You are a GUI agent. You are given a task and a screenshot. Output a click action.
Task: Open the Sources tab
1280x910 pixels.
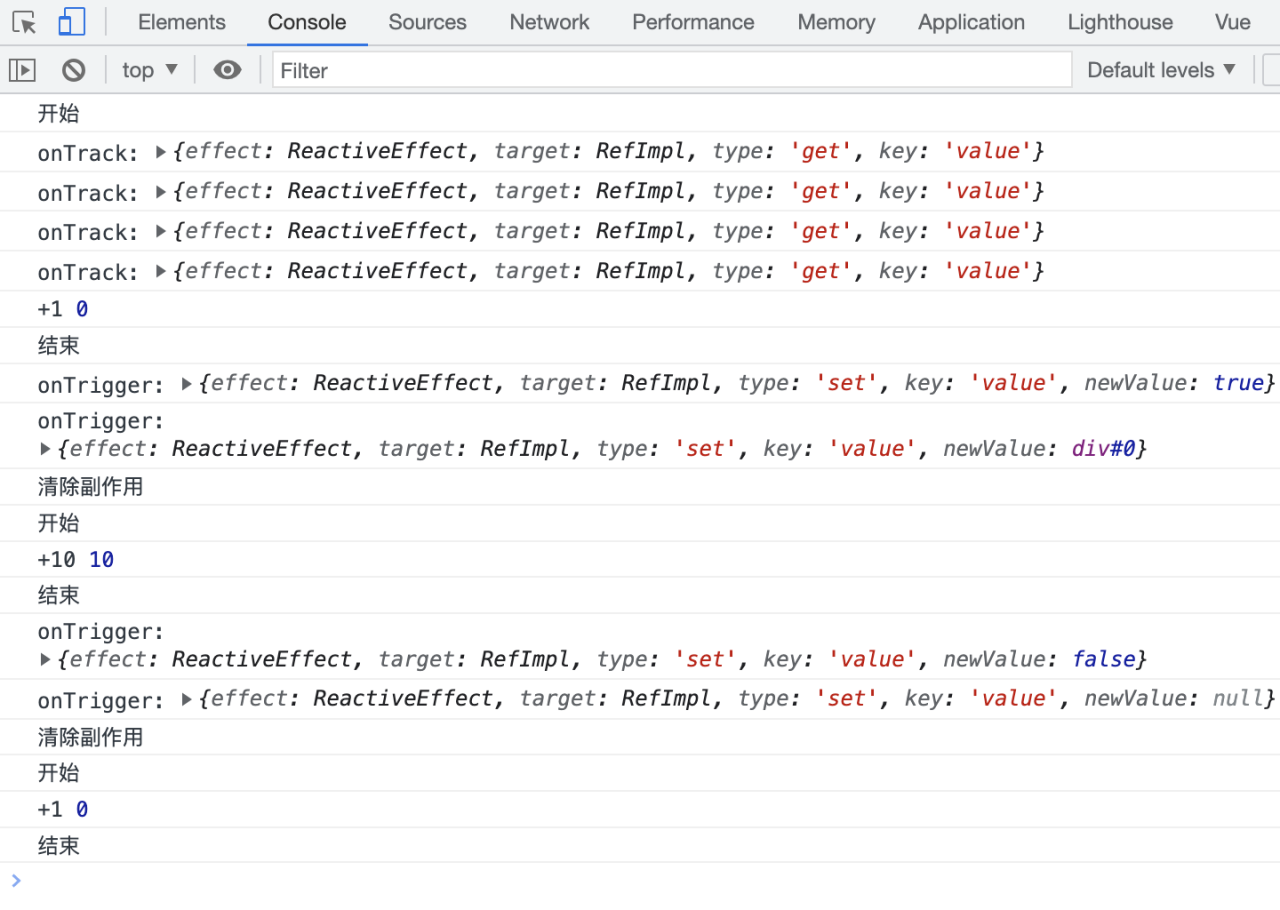coord(427,22)
